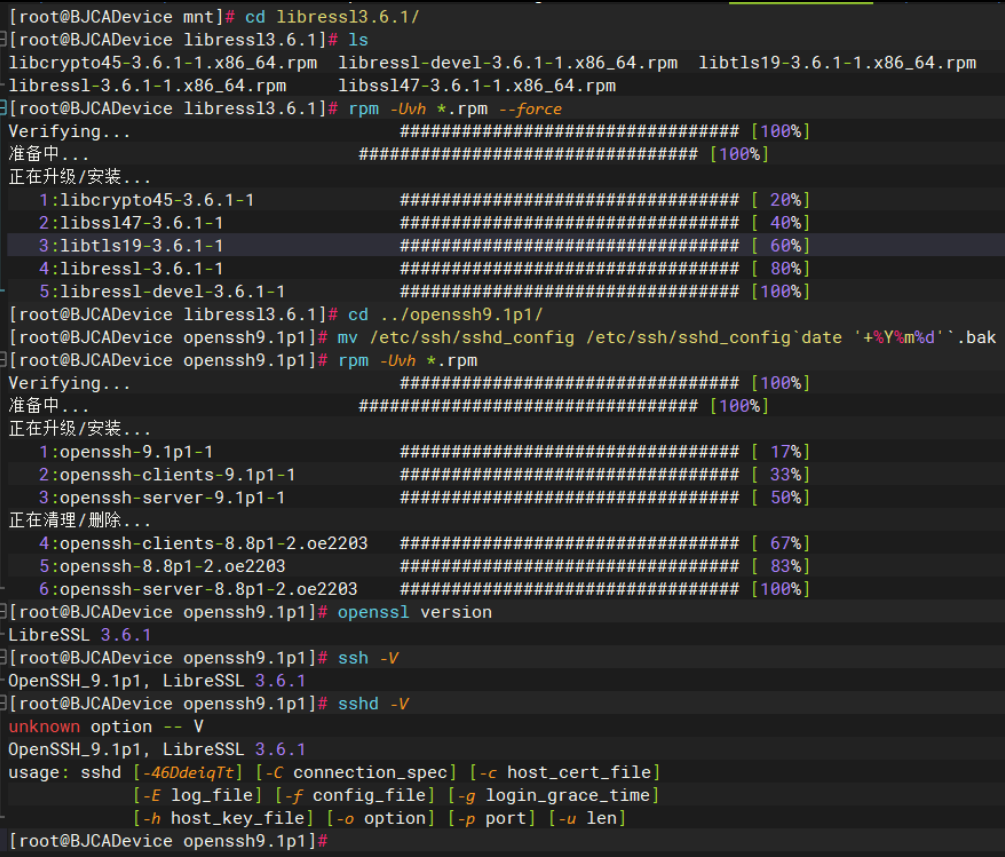
Task: Click the '33%' progress value
Action: click(x=786, y=475)
